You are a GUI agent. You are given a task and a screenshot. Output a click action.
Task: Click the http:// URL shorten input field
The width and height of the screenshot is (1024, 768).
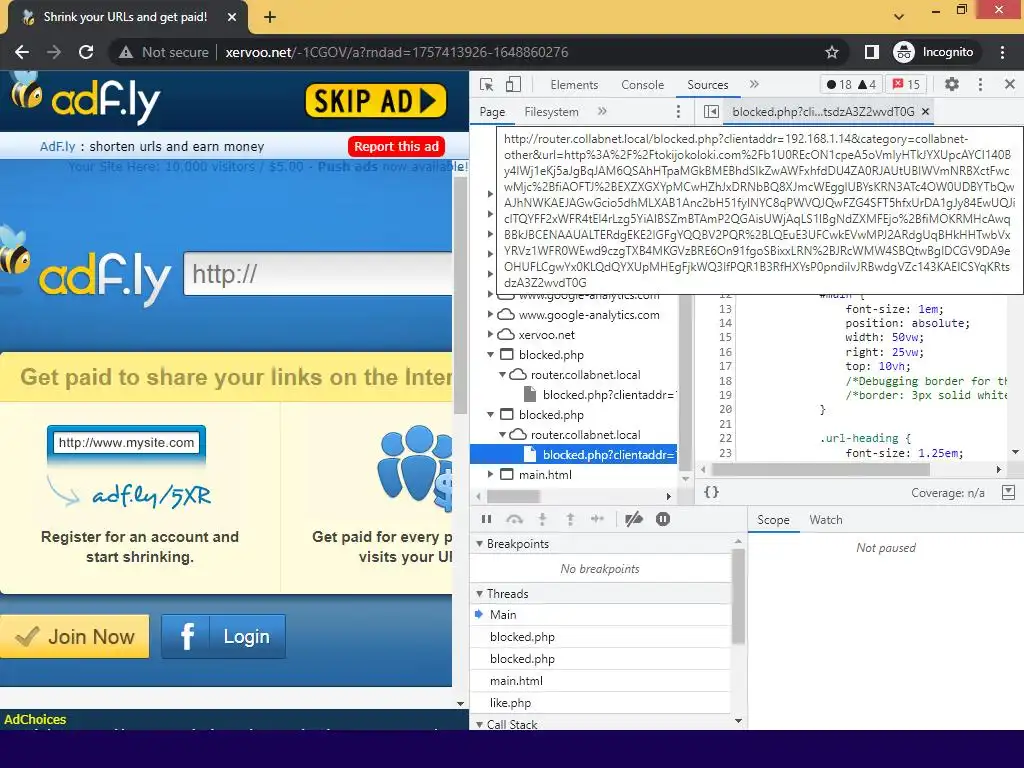(318, 274)
